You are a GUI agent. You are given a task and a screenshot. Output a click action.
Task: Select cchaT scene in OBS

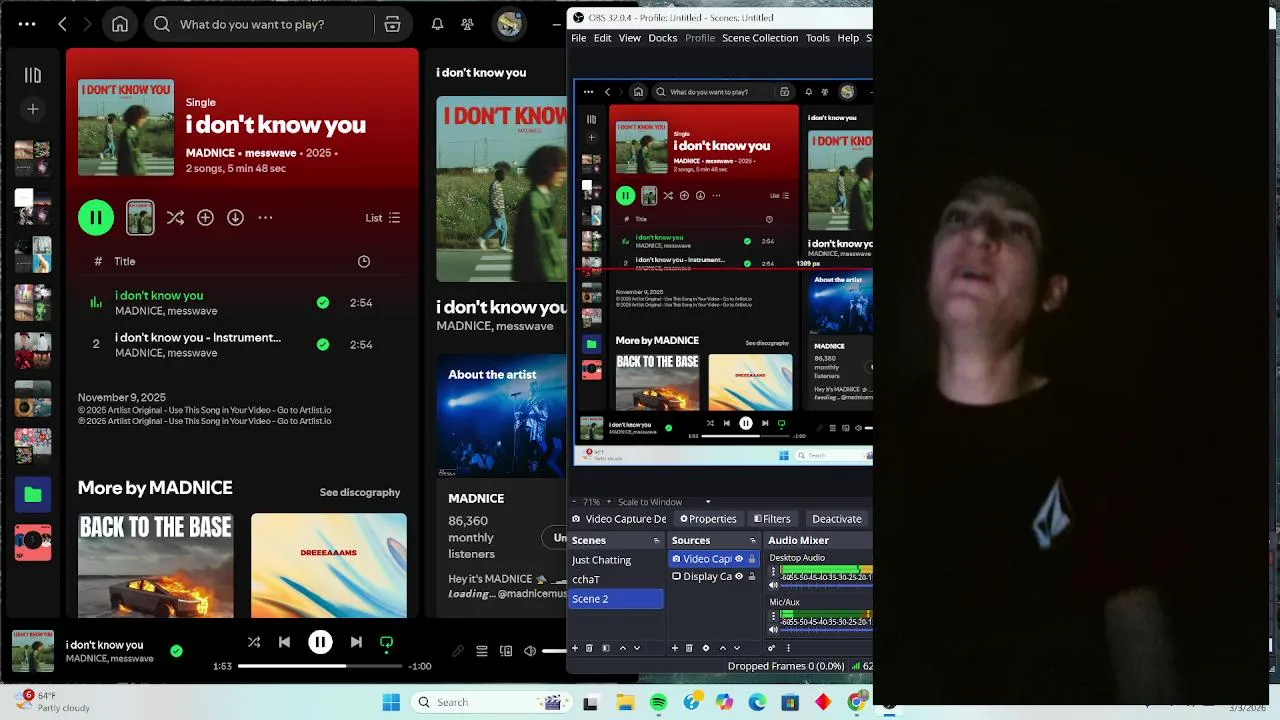[x=616, y=579]
